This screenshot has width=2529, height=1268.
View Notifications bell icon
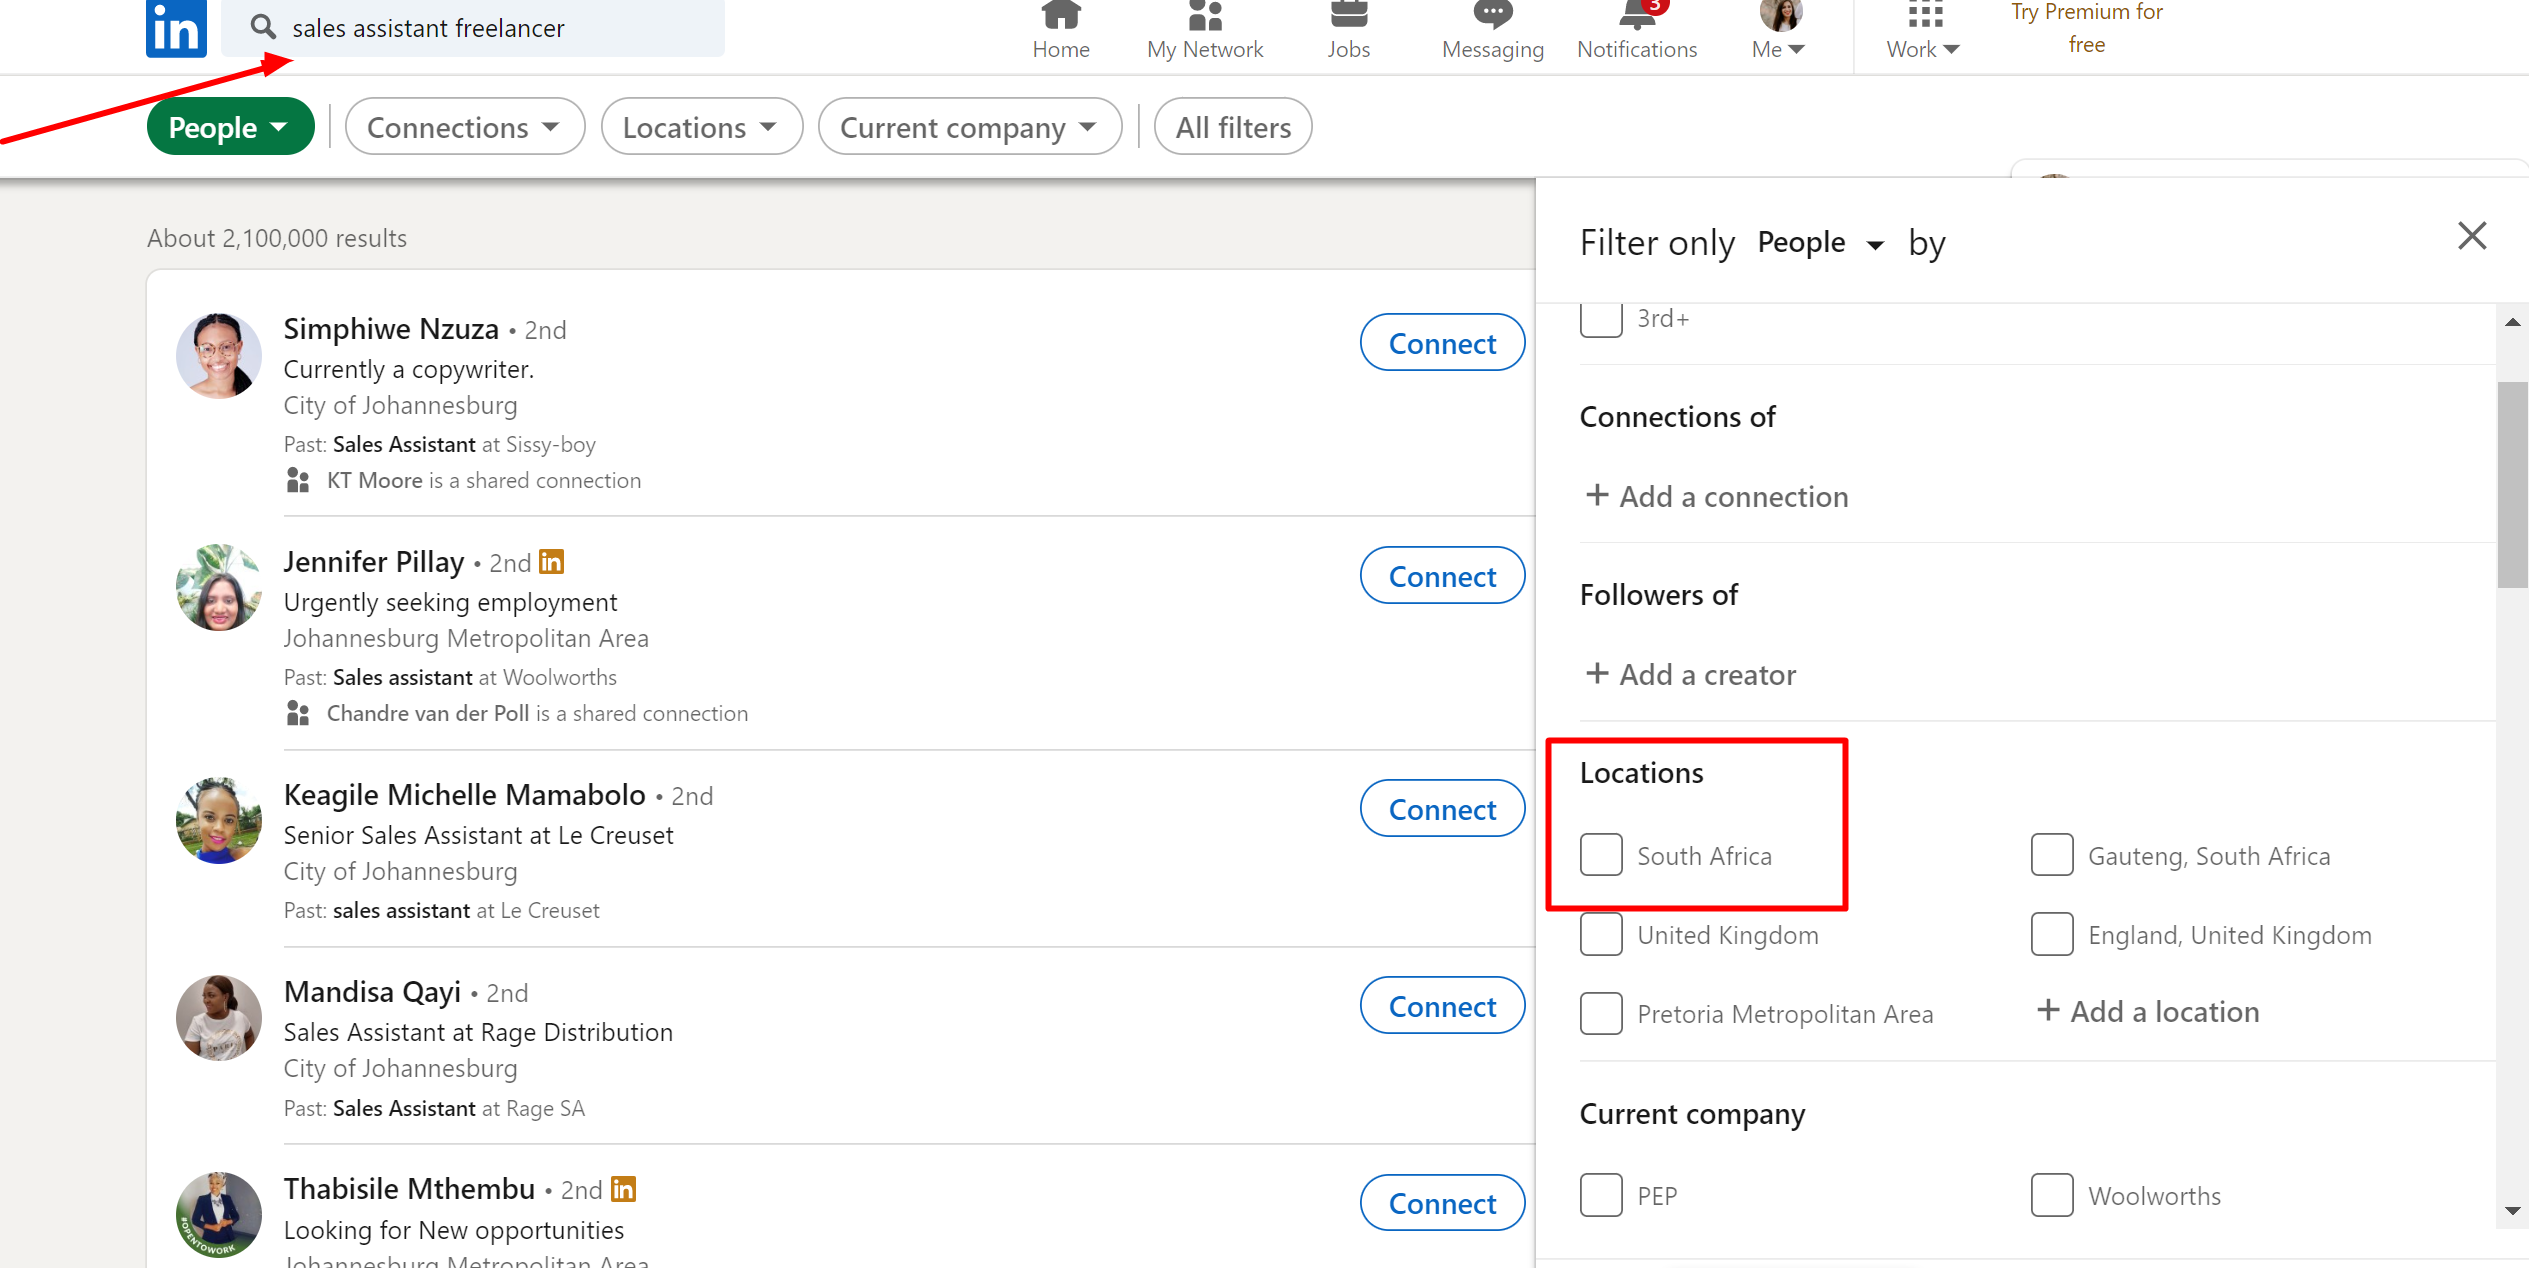[1637, 15]
